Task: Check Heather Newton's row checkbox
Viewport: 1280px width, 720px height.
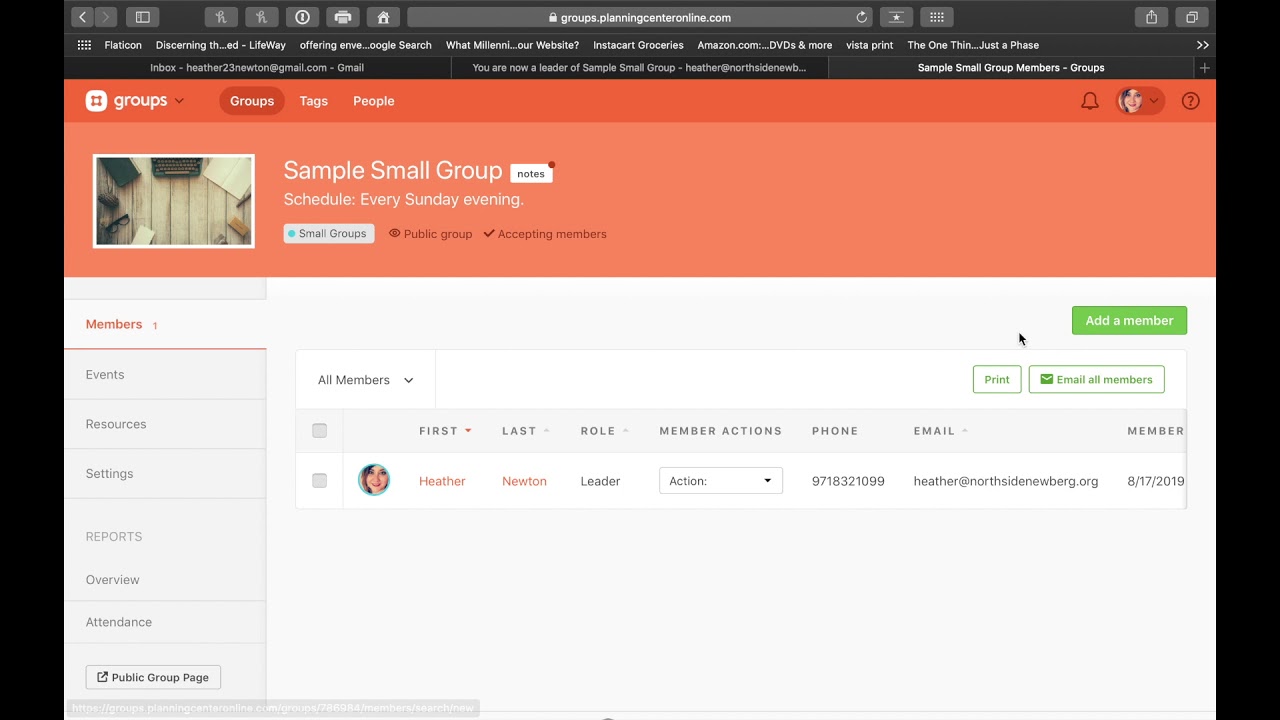Action: click(x=319, y=481)
